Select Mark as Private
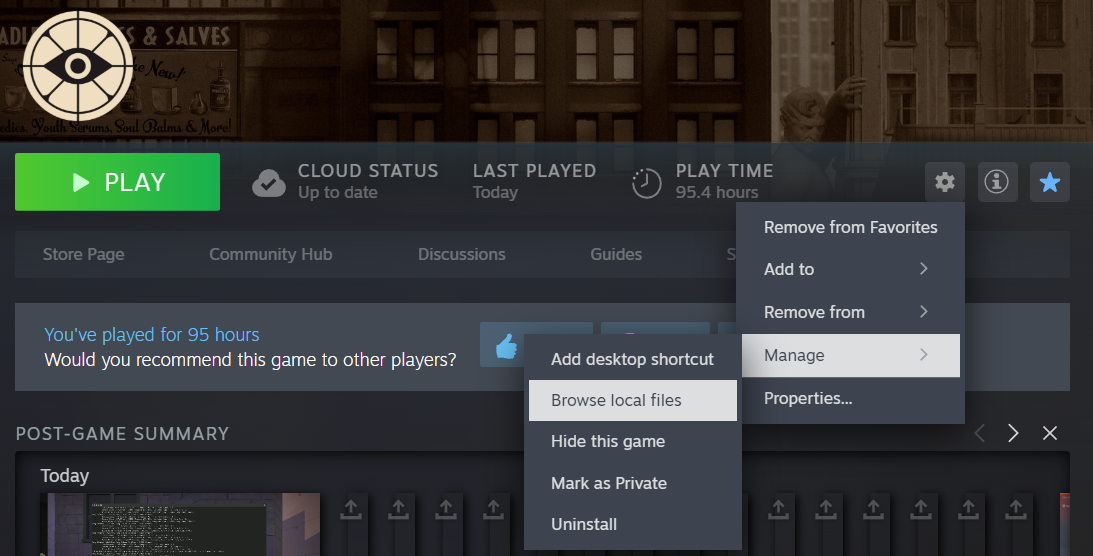The height and width of the screenshot is (556, 1093). [632, 484]
